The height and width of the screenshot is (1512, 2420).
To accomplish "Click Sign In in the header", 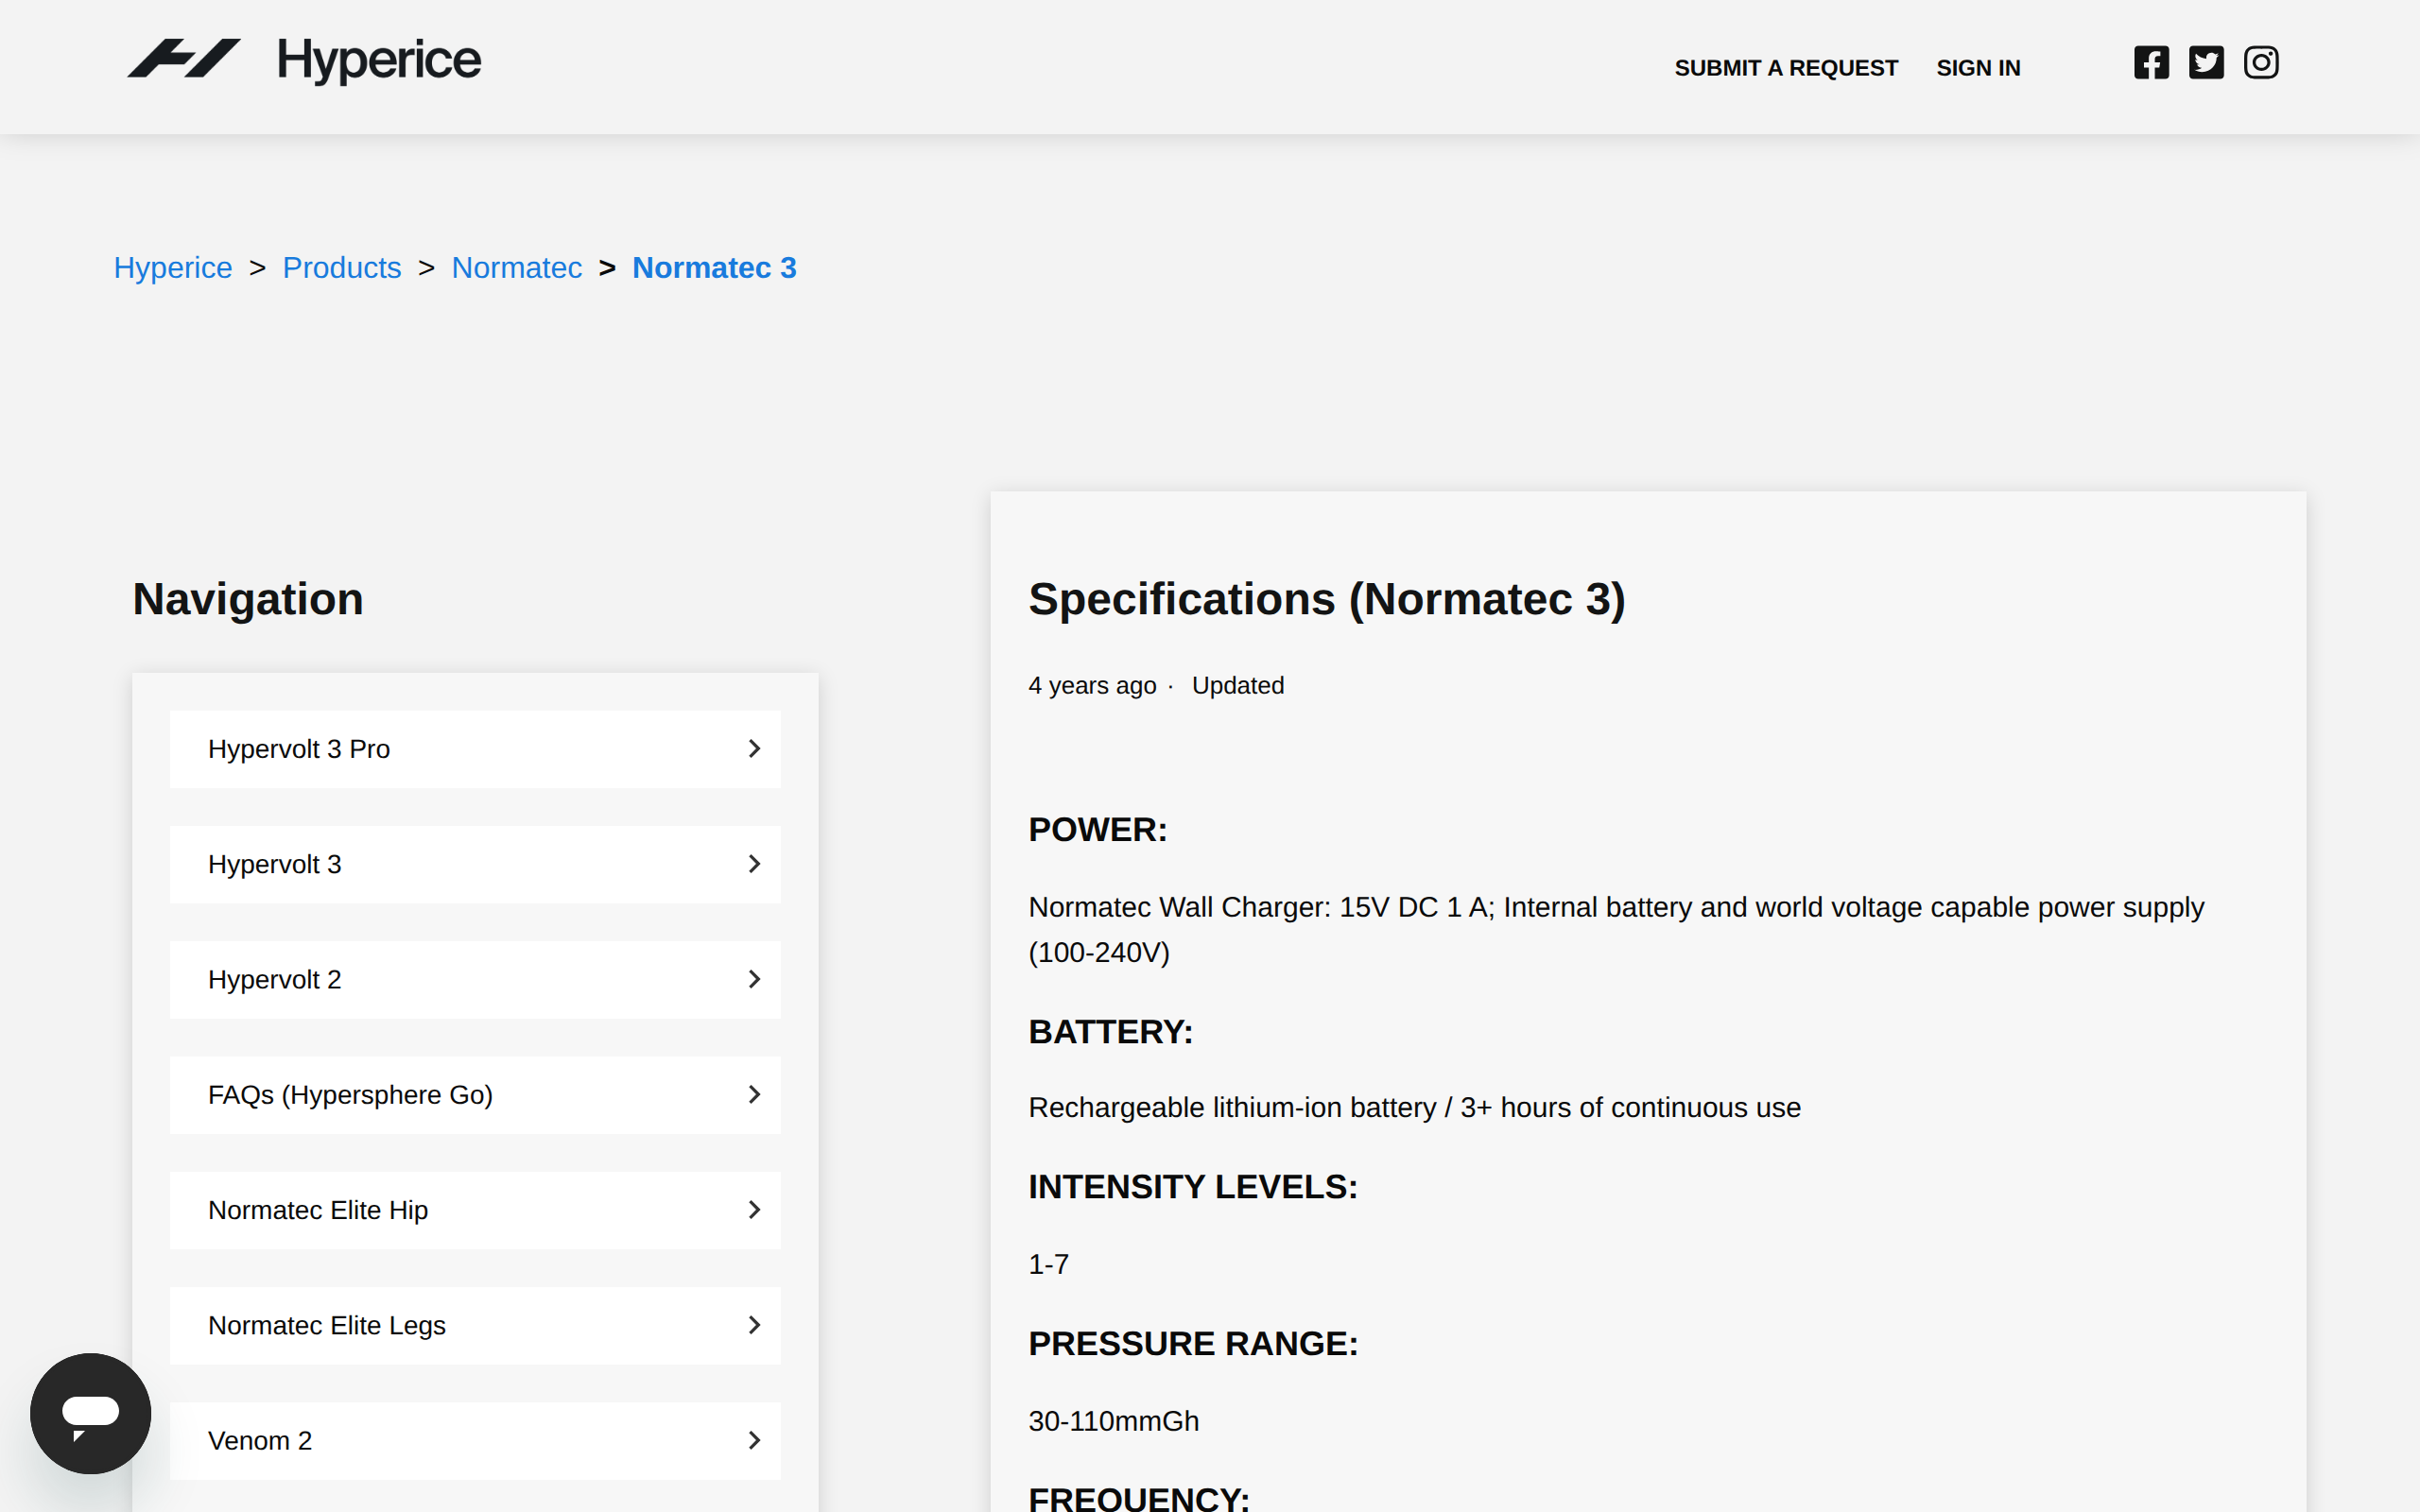I will (x=1978, y=68).
